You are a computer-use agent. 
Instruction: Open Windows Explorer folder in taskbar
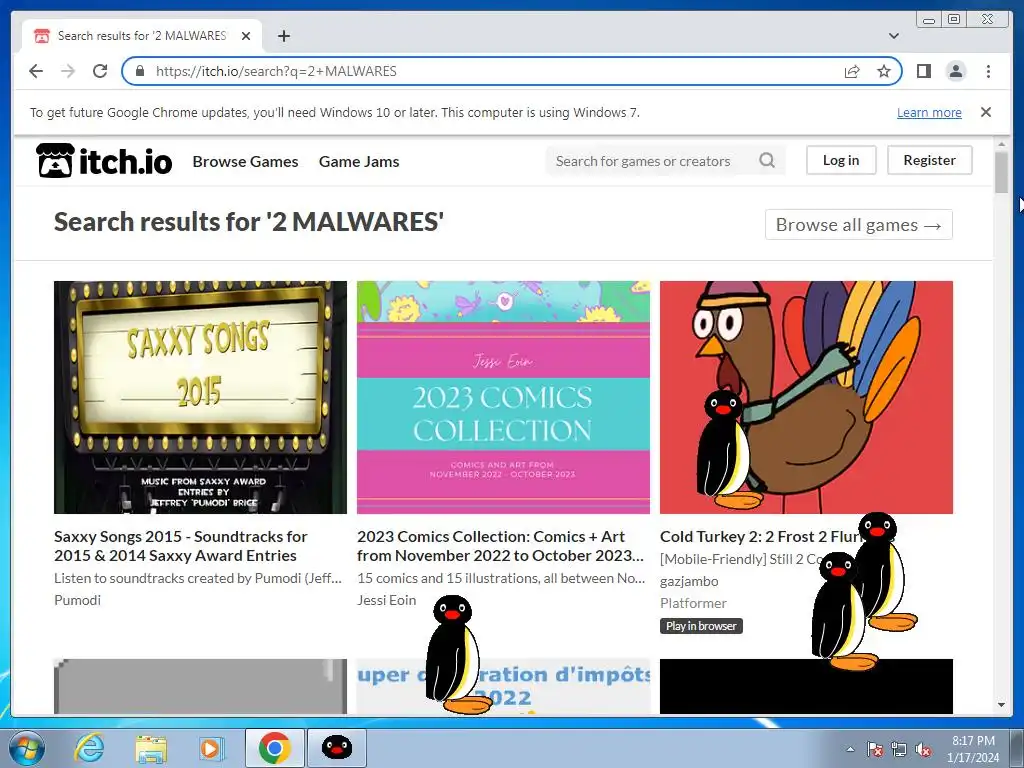pos(151,748)
